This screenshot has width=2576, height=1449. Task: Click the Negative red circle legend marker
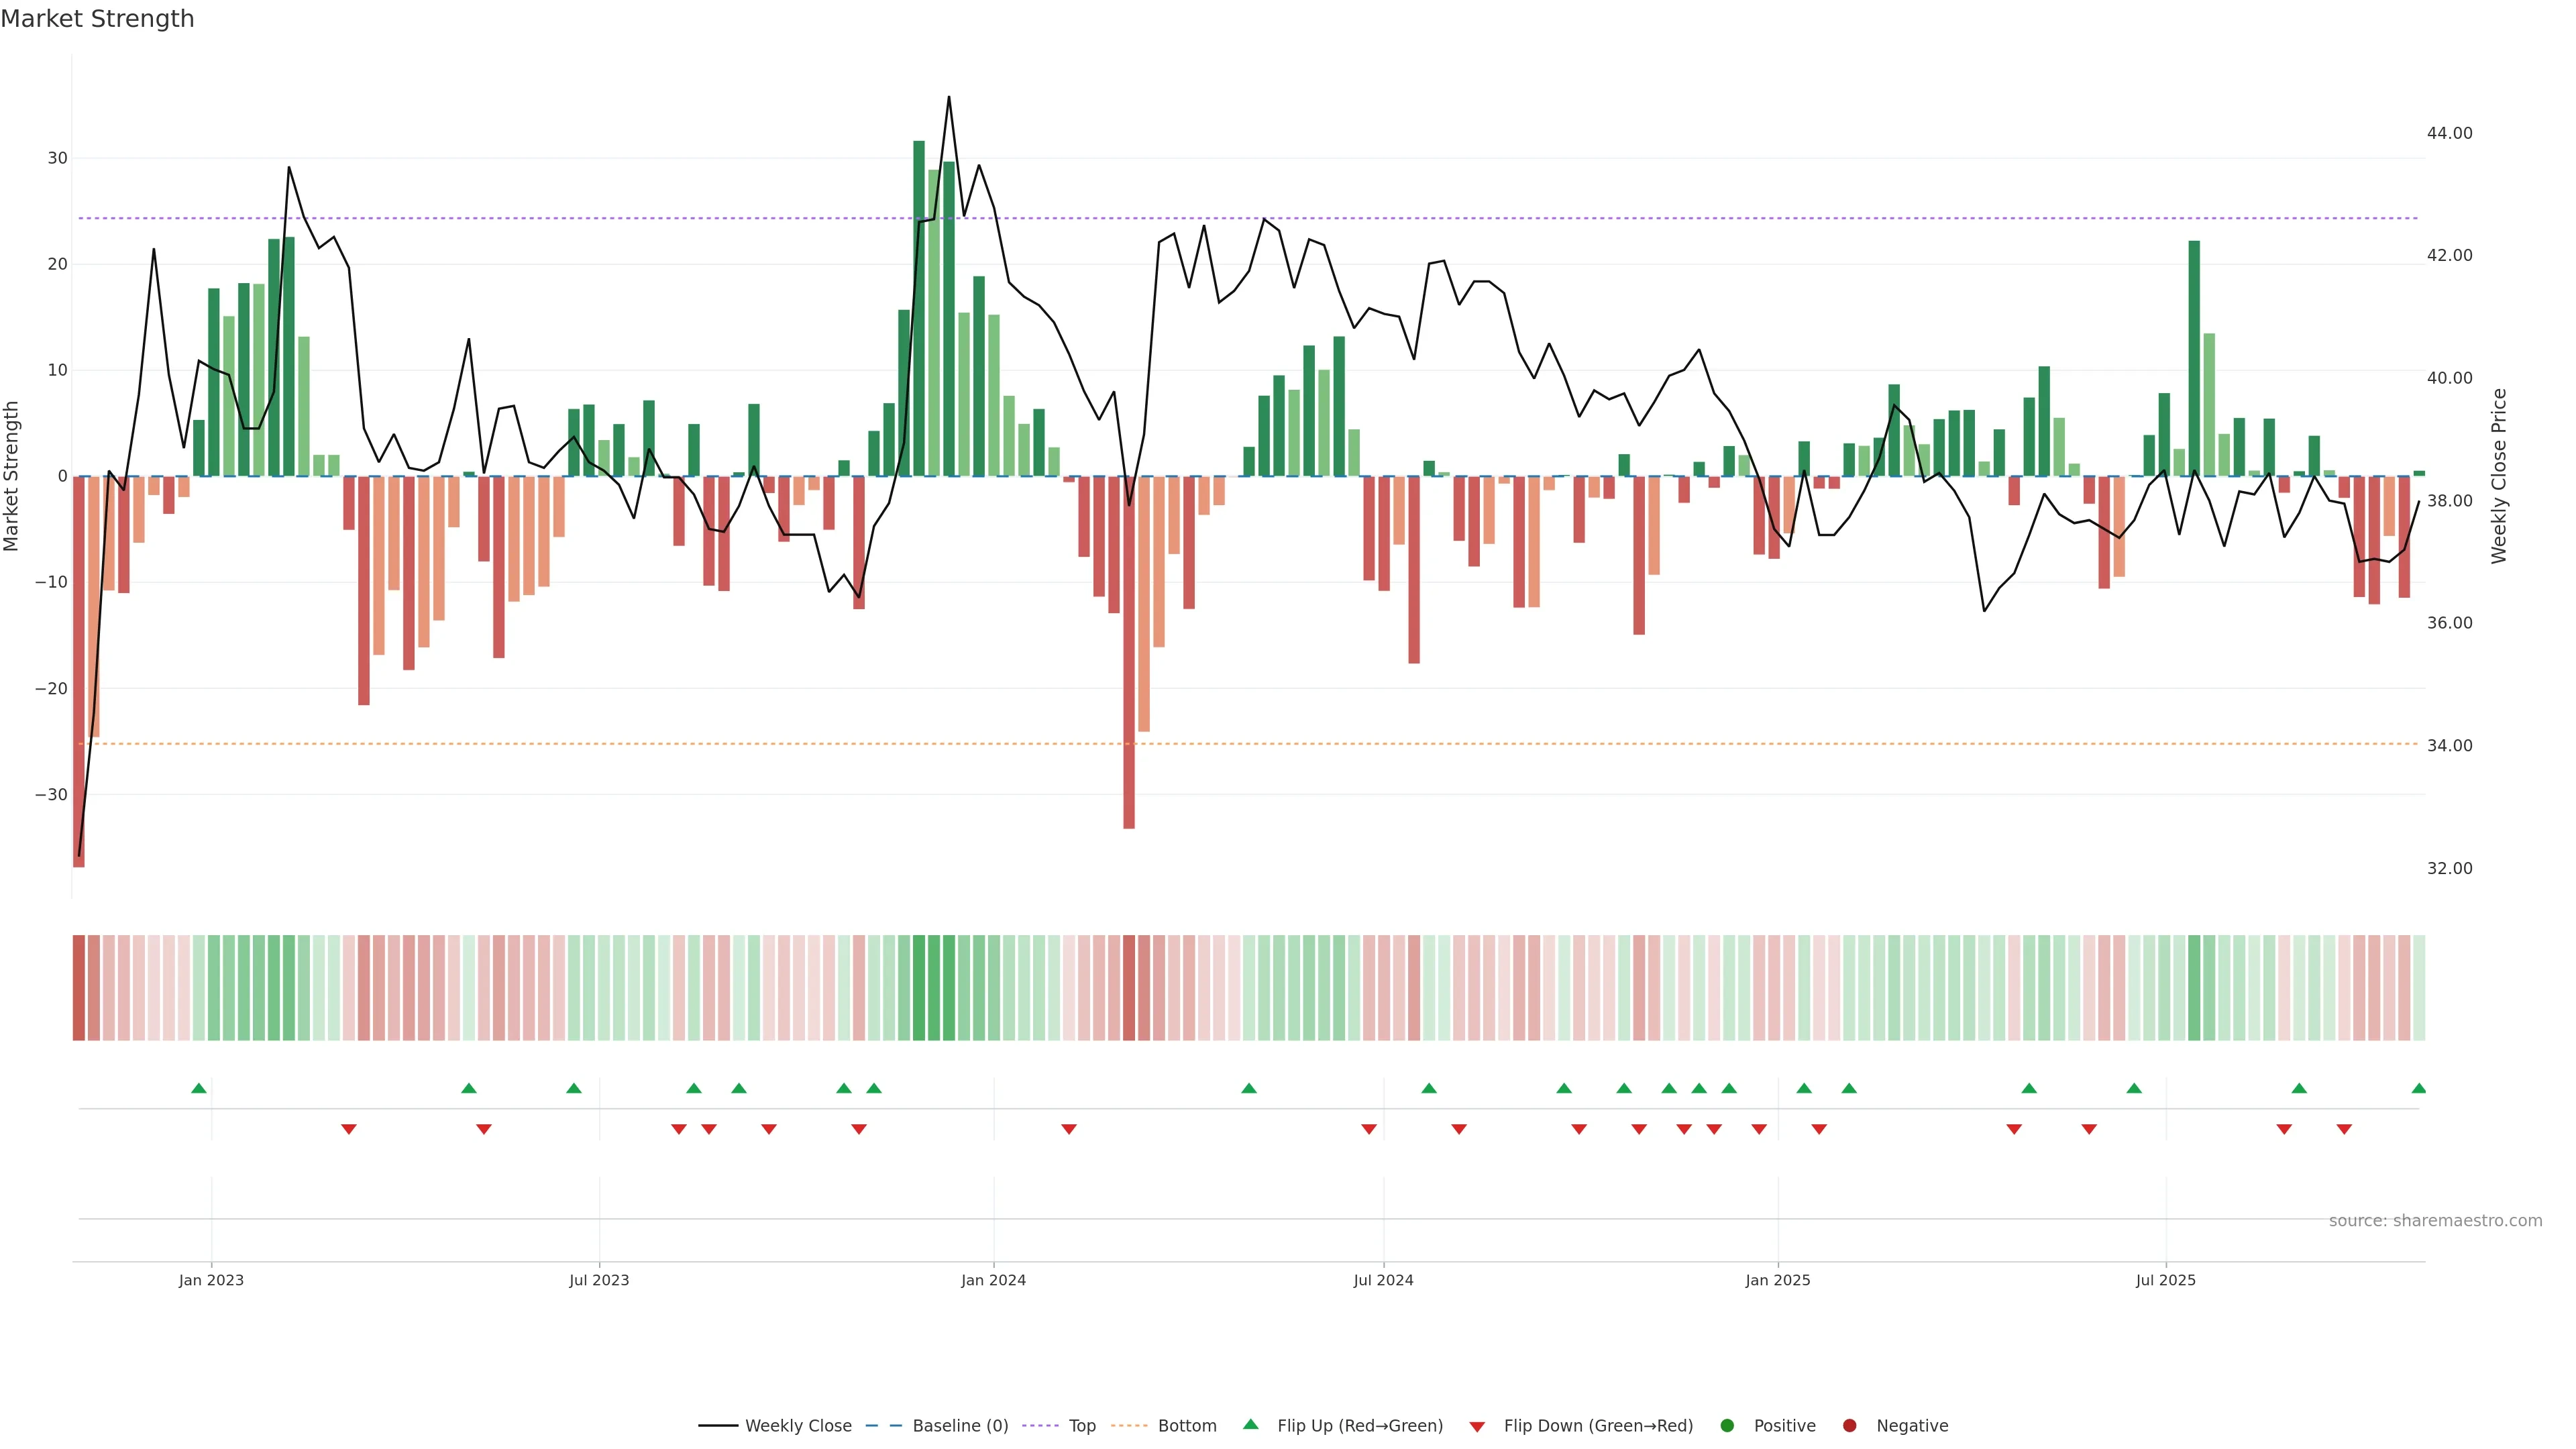[1849, 1426]
